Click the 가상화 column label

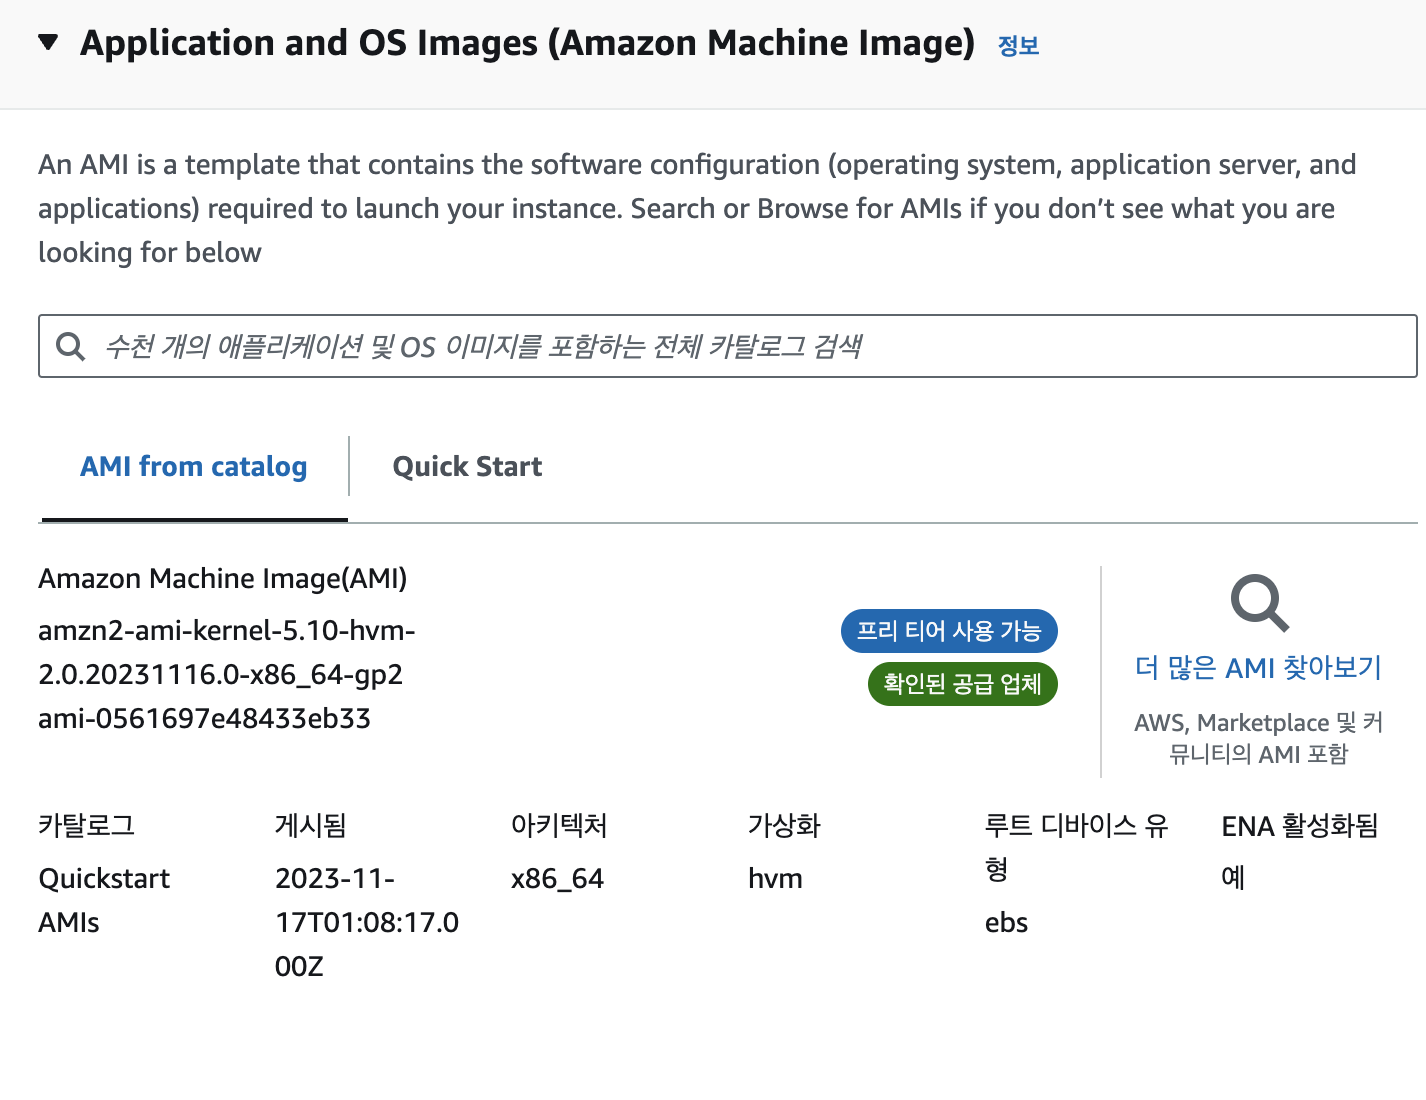tap(784, 826)
